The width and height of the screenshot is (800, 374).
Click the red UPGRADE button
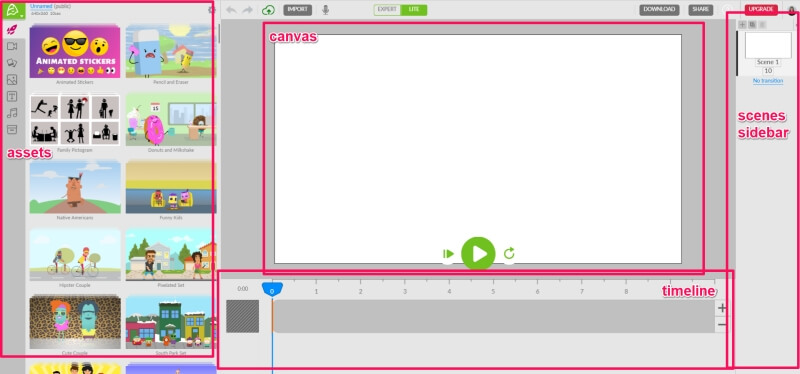tap(761, 10)
